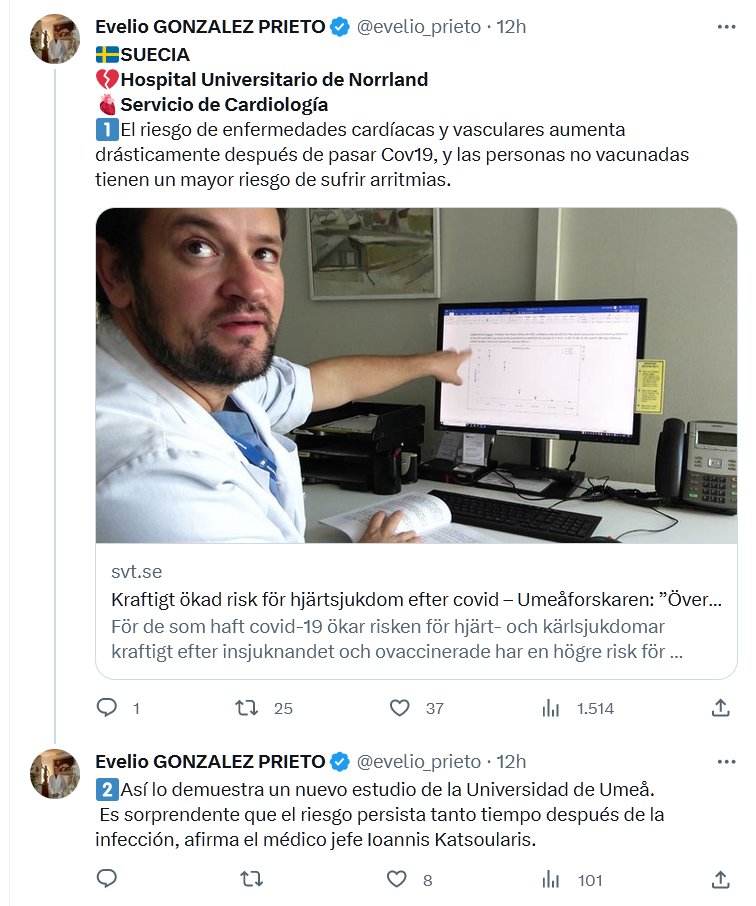Like the second tweet with 8 likes

(399, 880)
